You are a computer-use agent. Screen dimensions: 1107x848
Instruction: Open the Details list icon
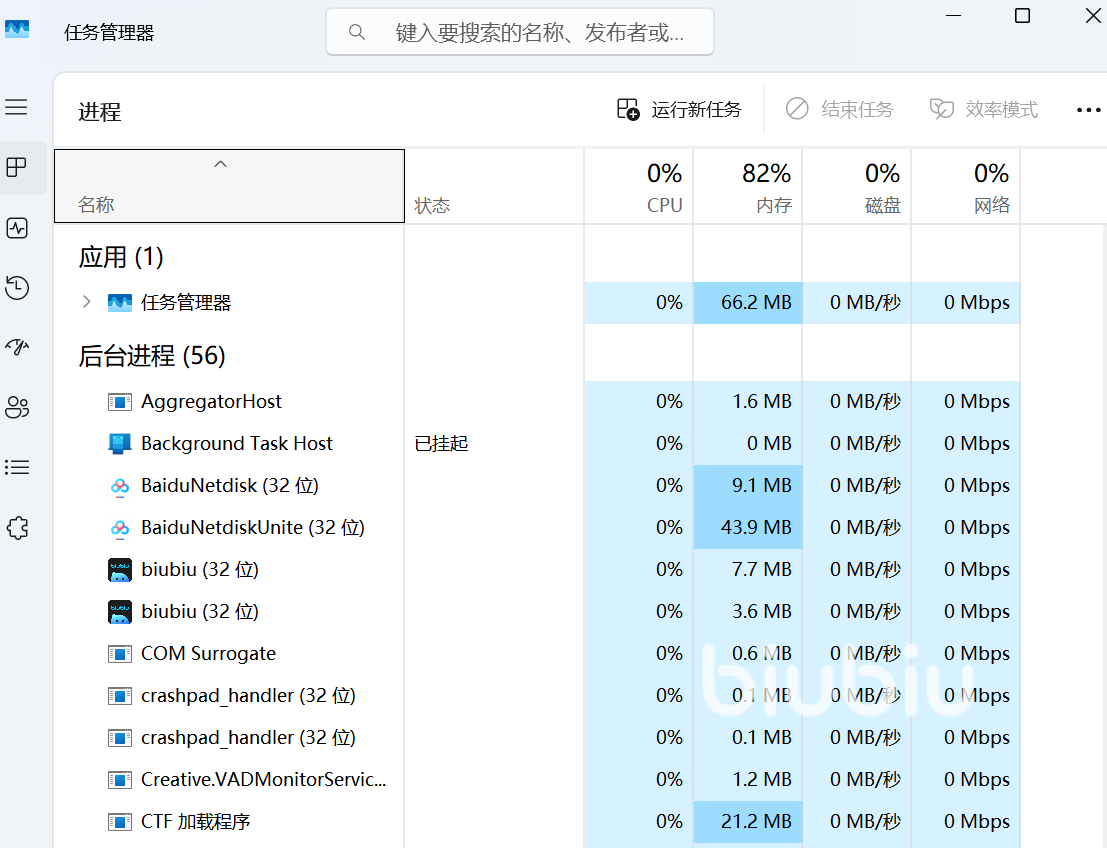(17, 467)
